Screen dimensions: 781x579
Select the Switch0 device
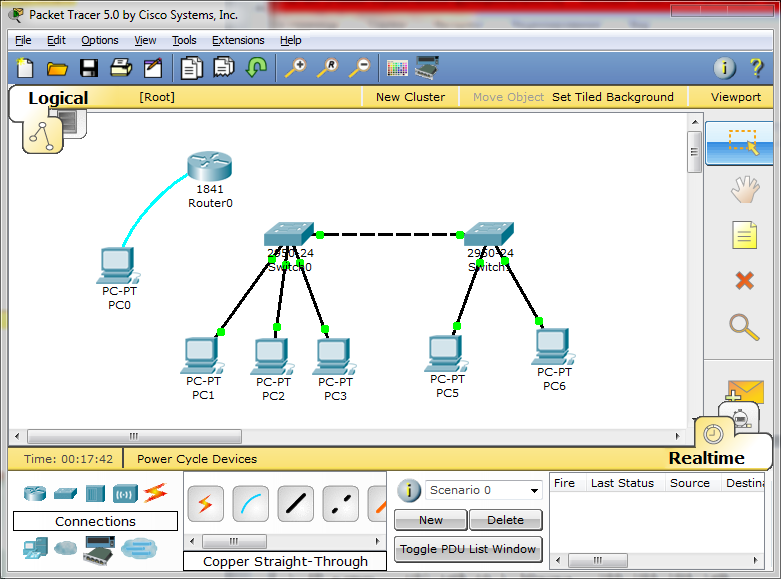(x=289, y=234)
